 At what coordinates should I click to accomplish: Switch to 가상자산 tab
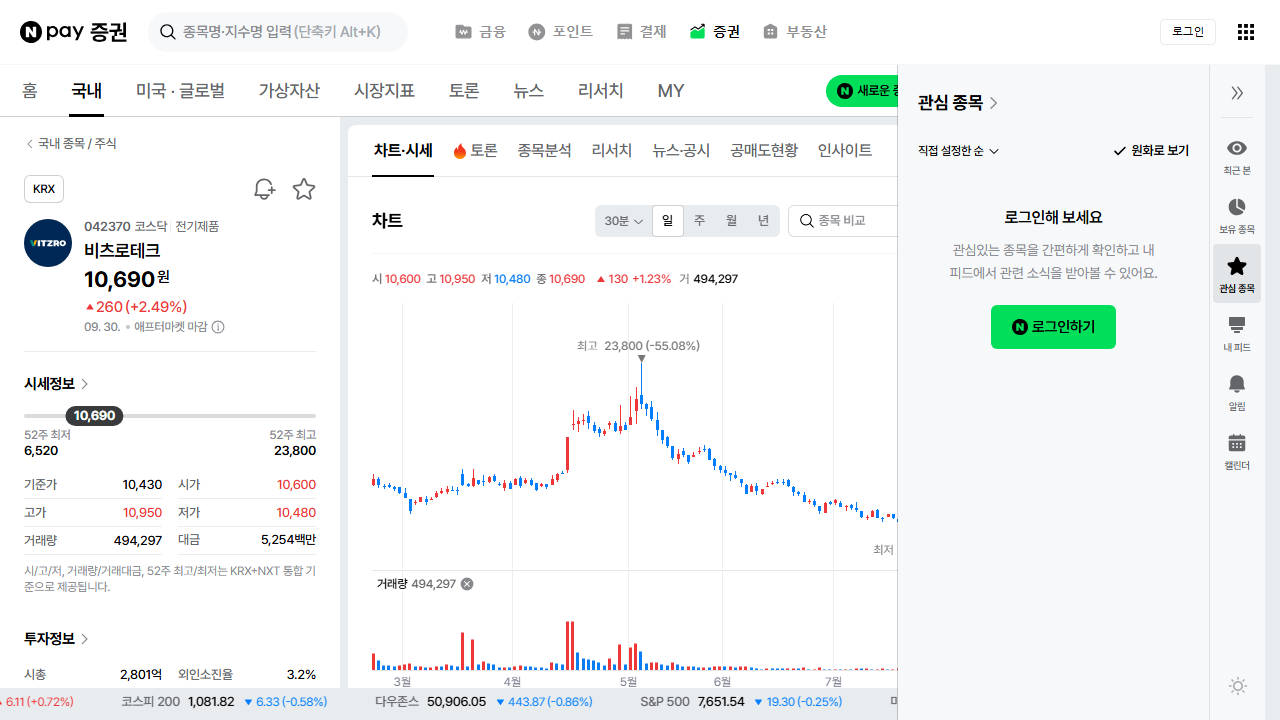(289, 91)
